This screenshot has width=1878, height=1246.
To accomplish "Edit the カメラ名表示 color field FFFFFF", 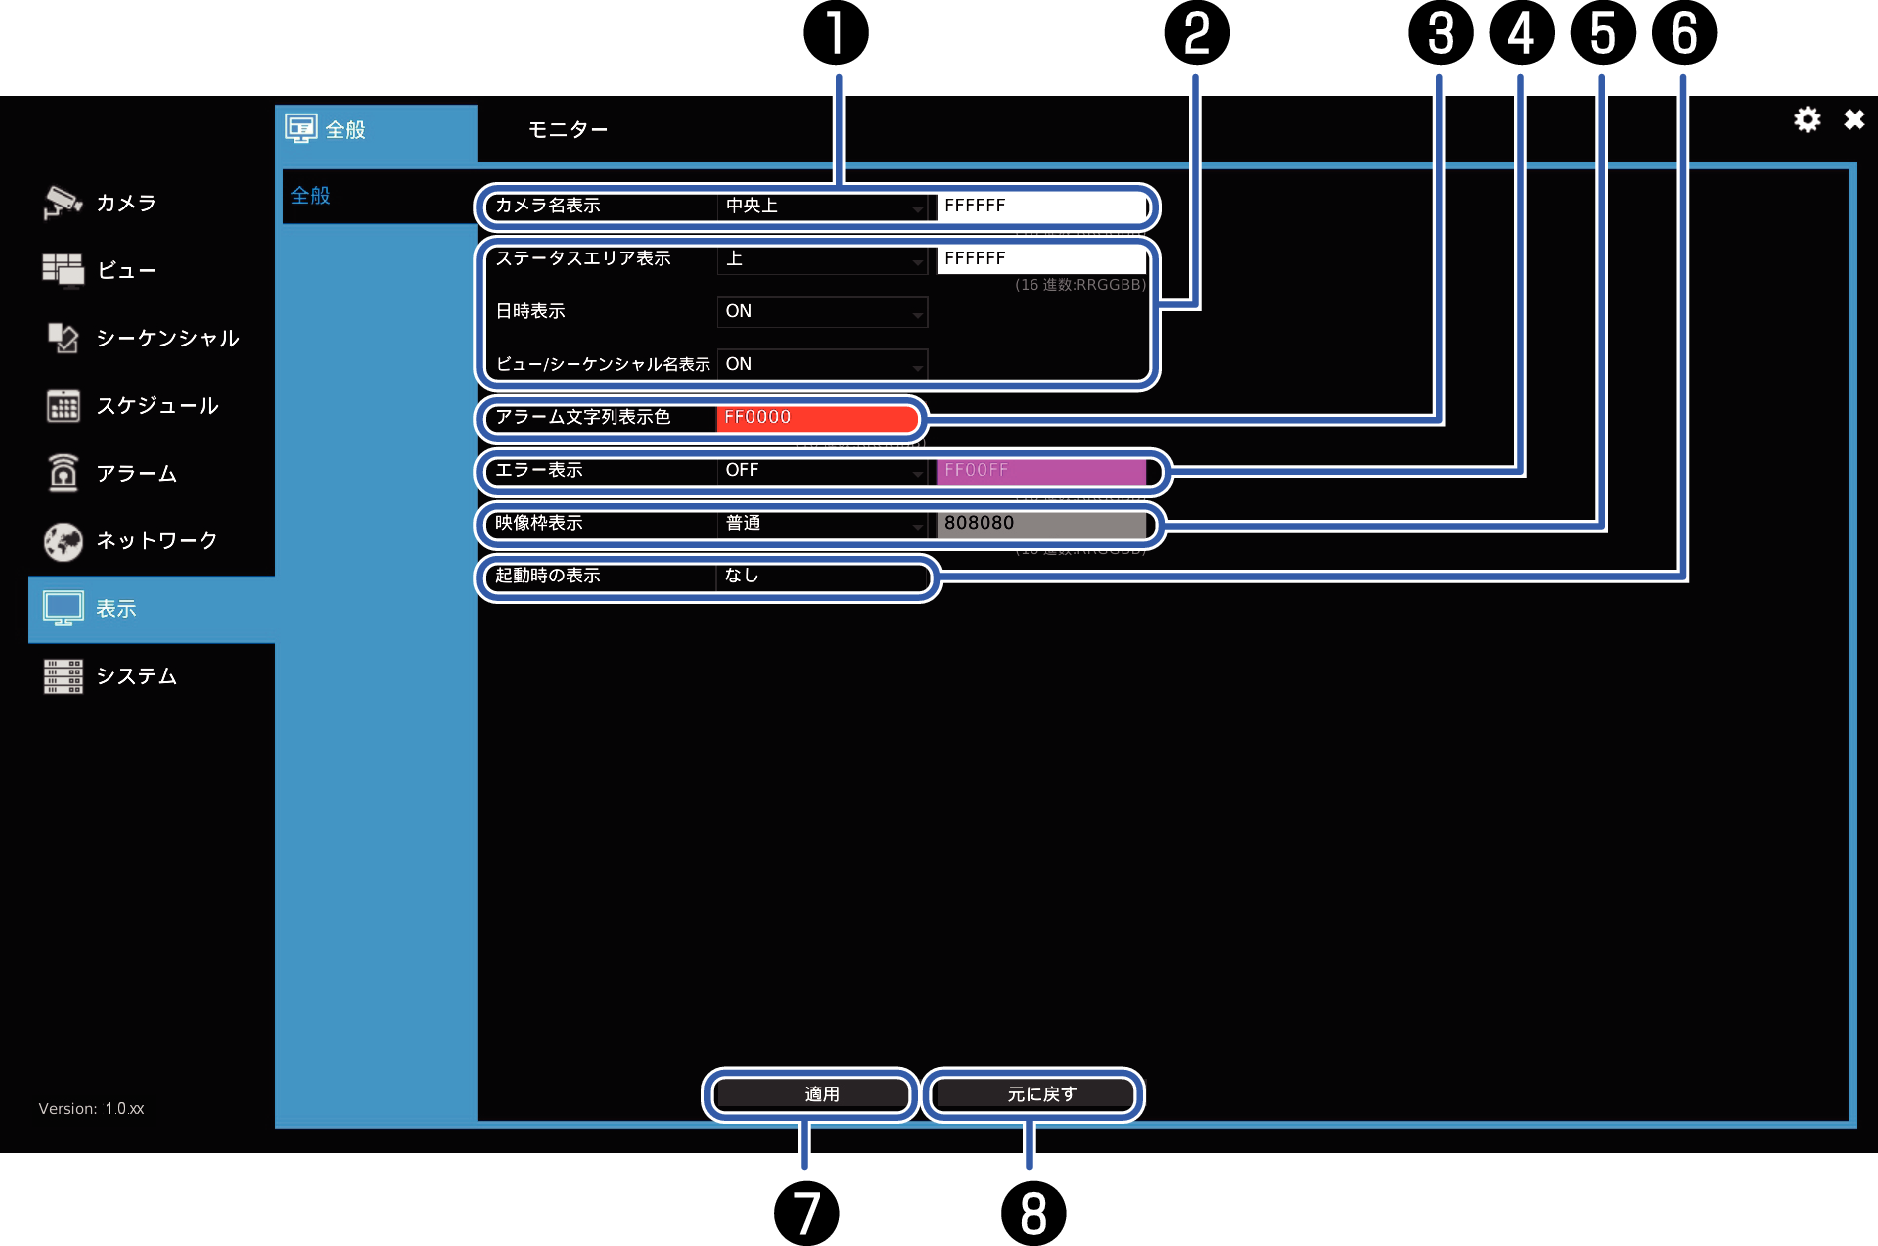I will 1042,206.
